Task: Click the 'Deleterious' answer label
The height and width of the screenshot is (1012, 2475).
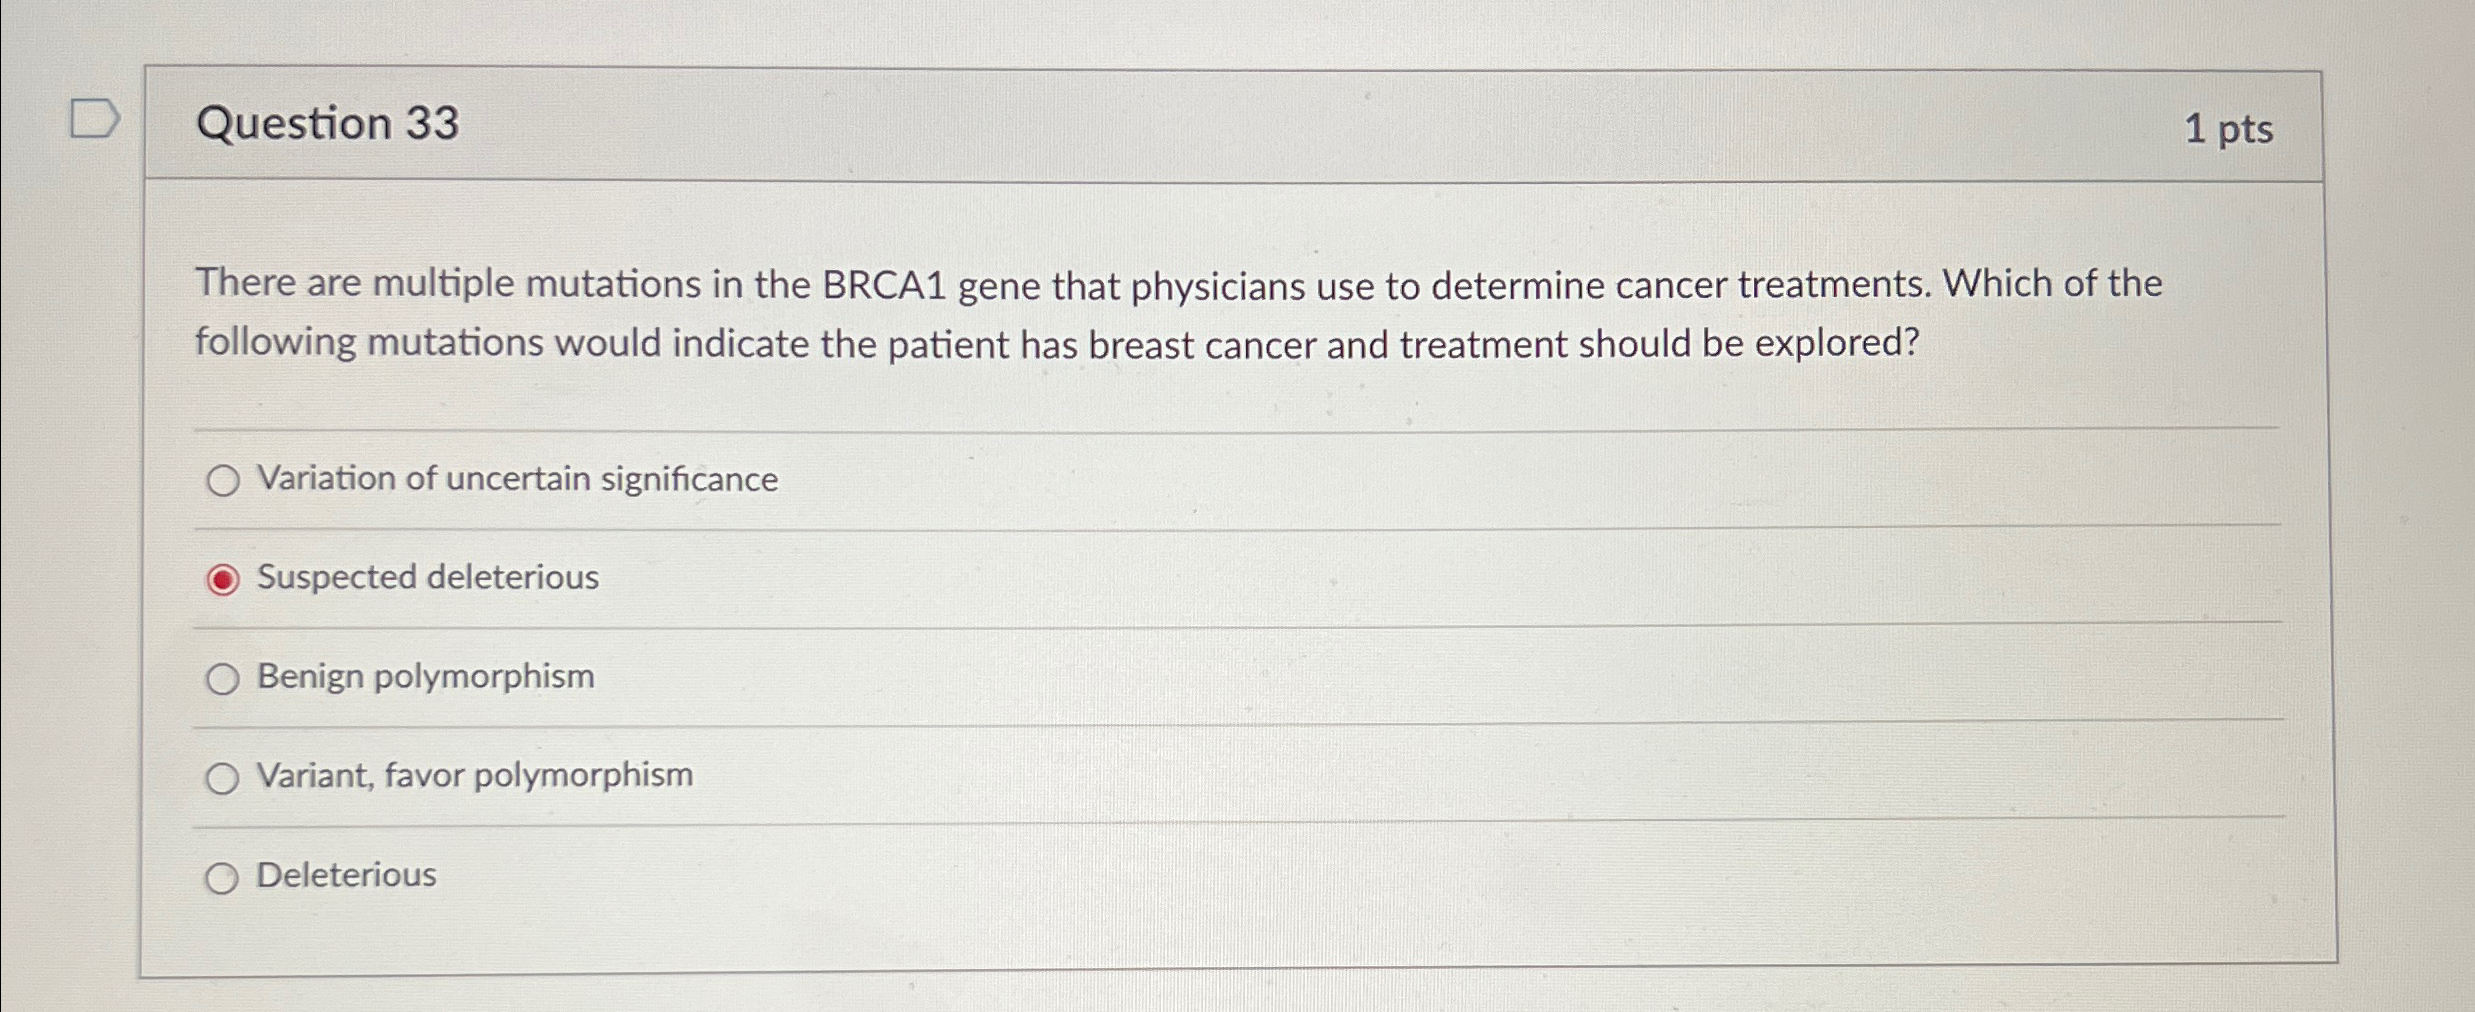Action: tap(345, 875)
